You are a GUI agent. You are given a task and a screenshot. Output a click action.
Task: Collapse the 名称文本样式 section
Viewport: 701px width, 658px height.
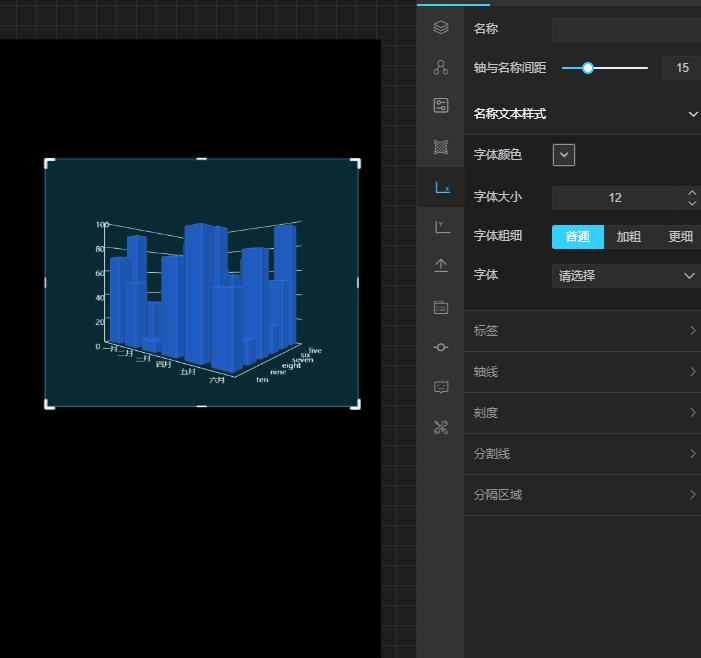click(583, 114)
